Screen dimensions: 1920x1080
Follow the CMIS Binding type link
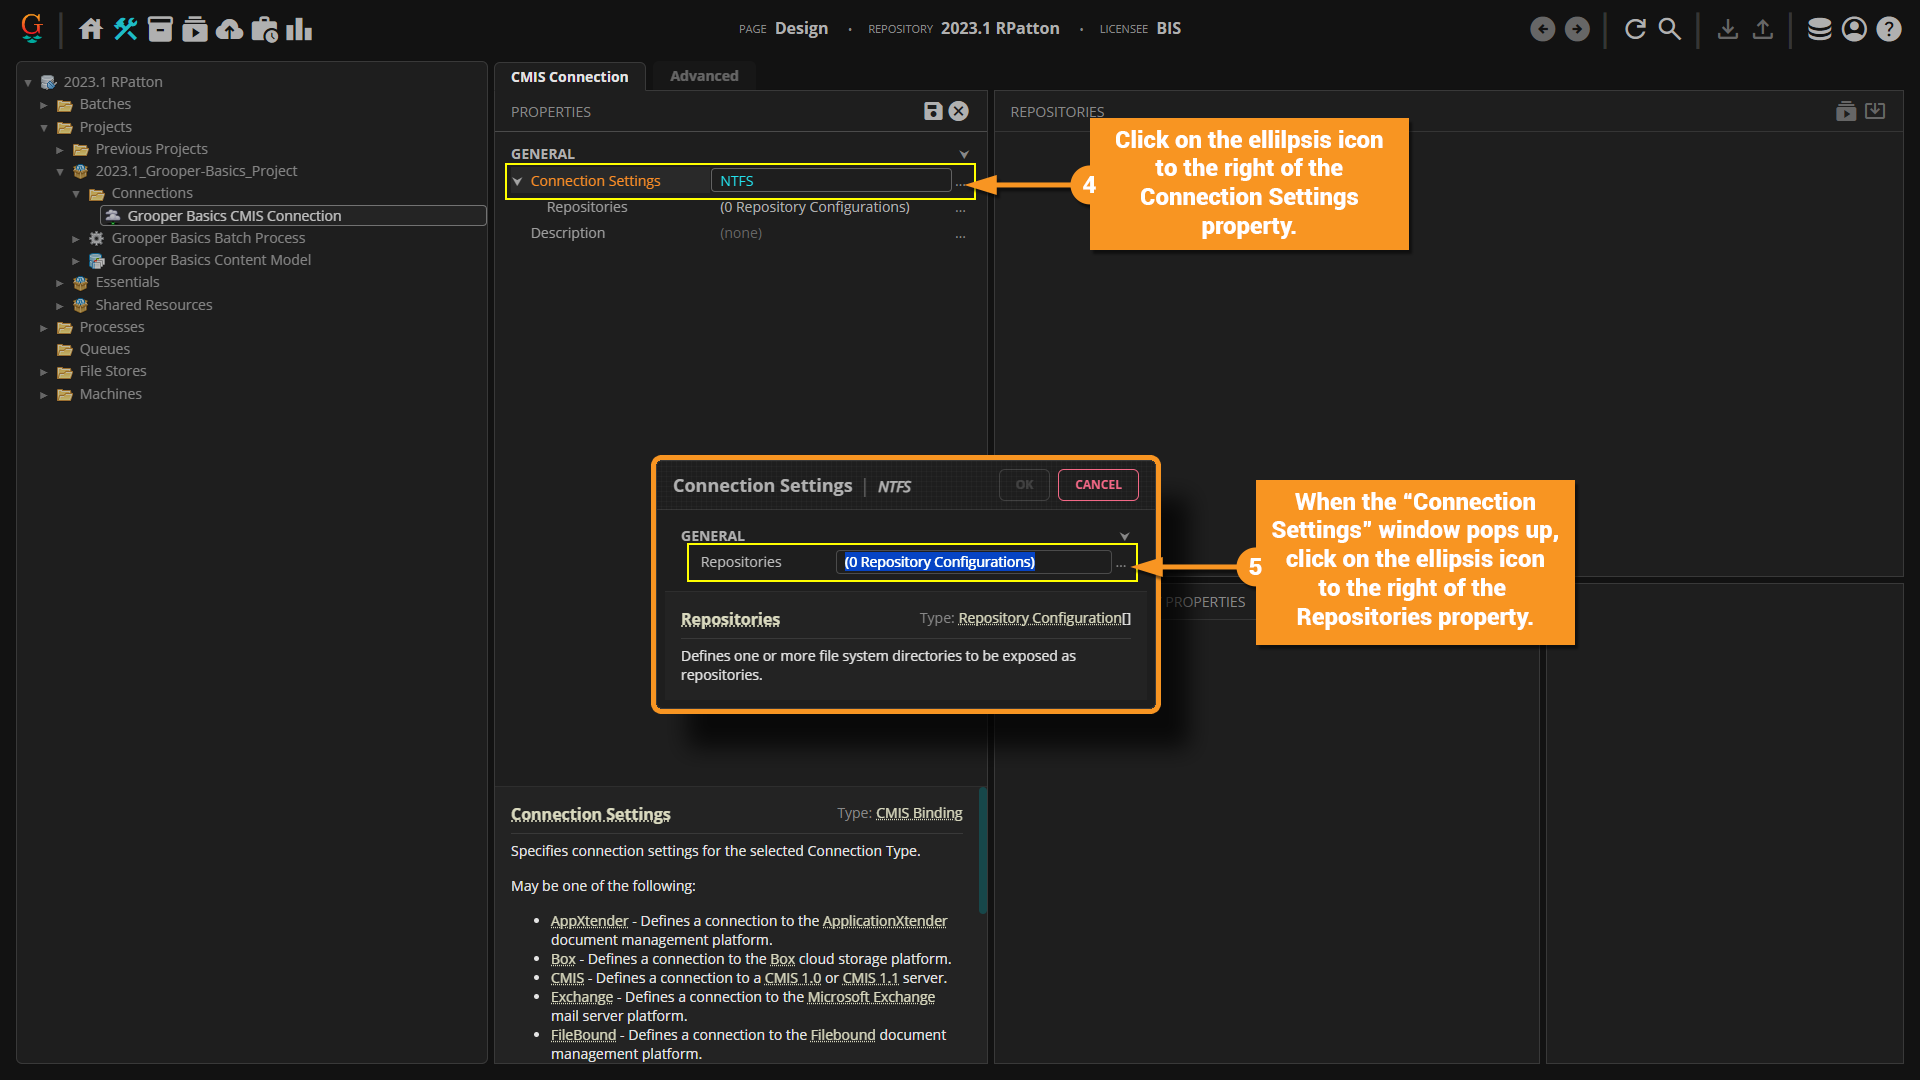[x=918, y=813]
